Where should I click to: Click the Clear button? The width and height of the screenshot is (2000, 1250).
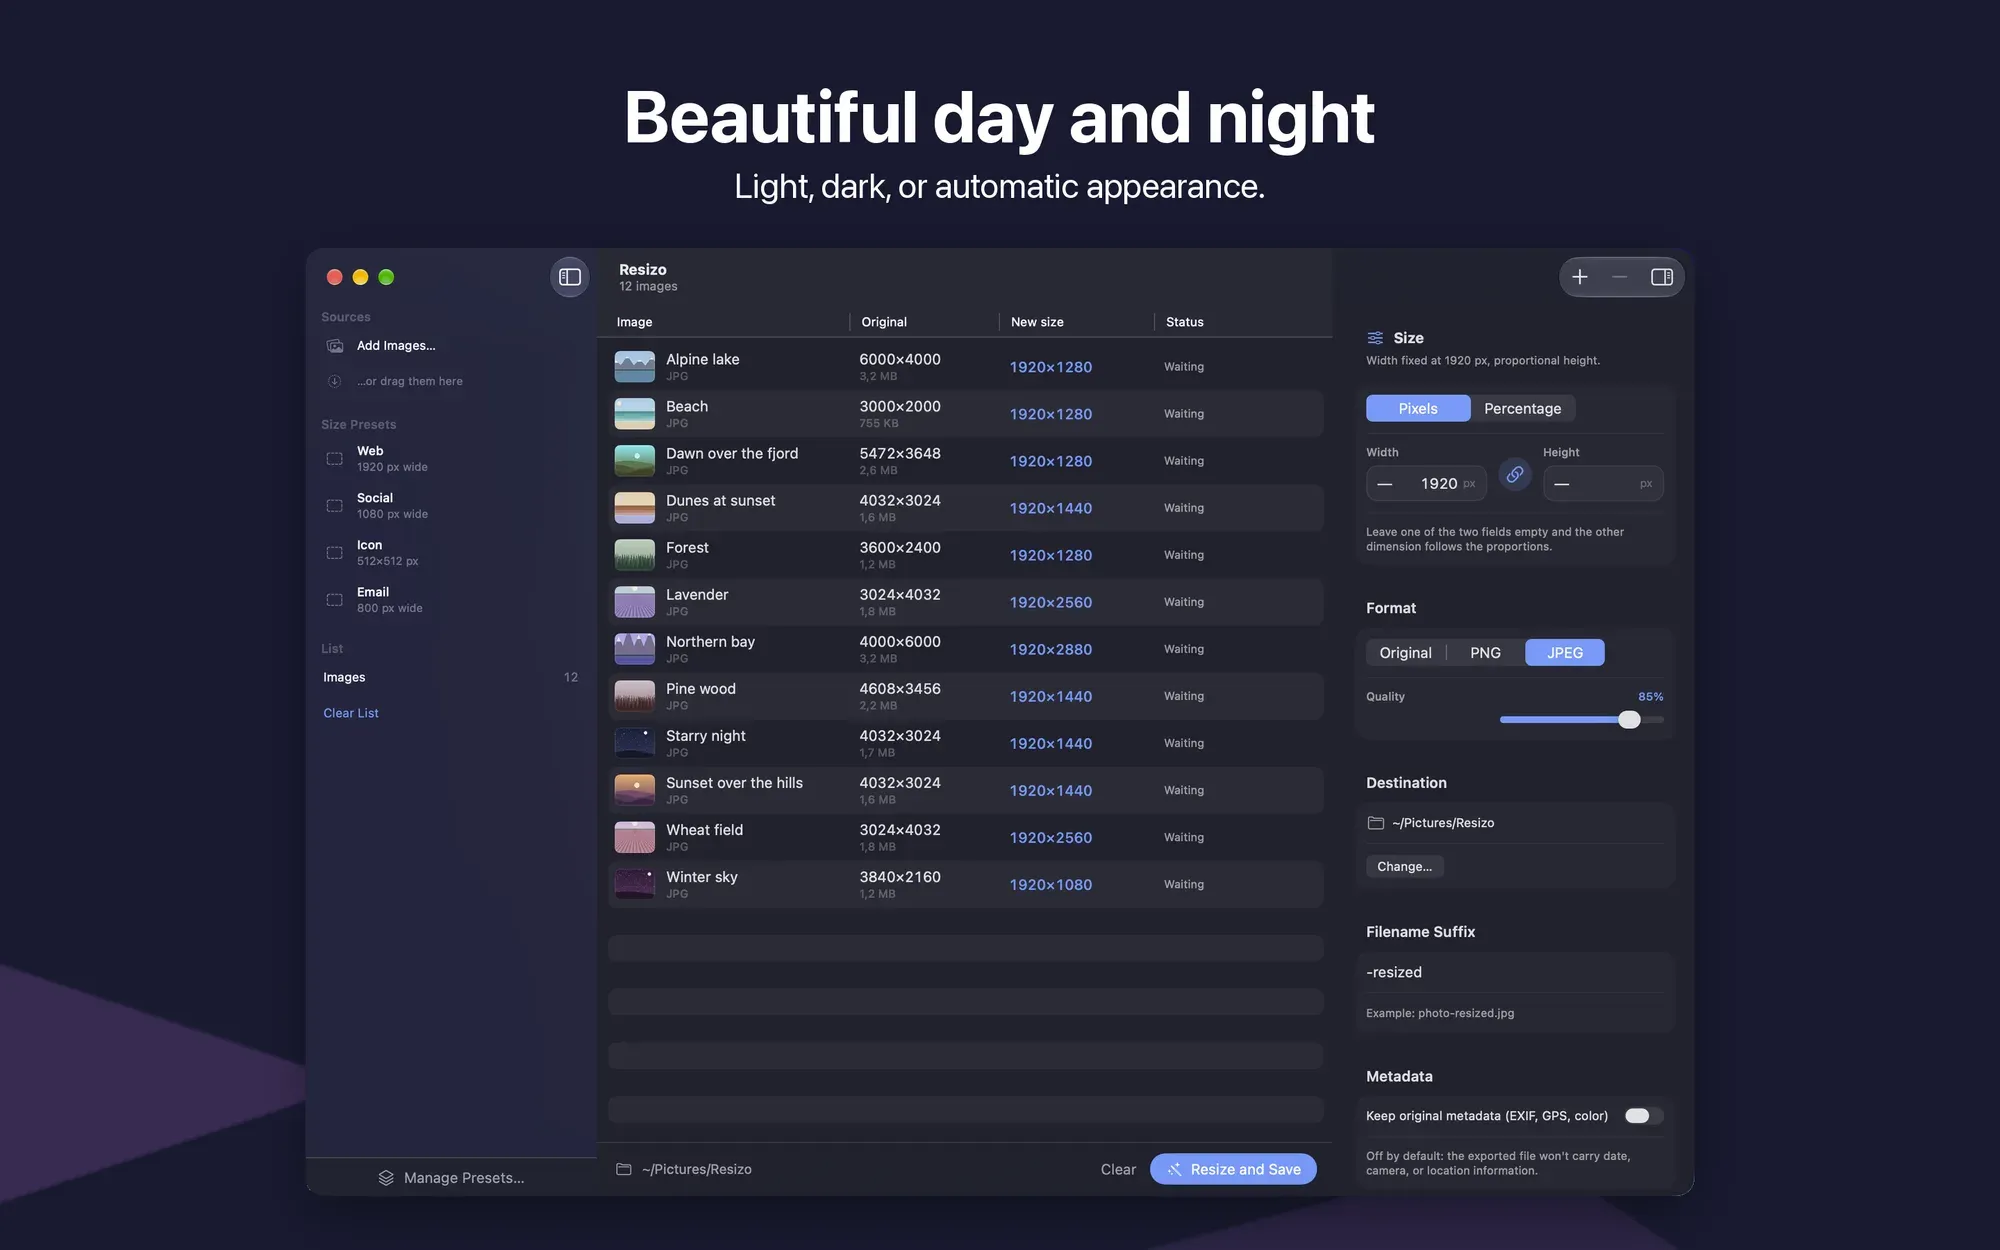click(x=1118, y=1169)
